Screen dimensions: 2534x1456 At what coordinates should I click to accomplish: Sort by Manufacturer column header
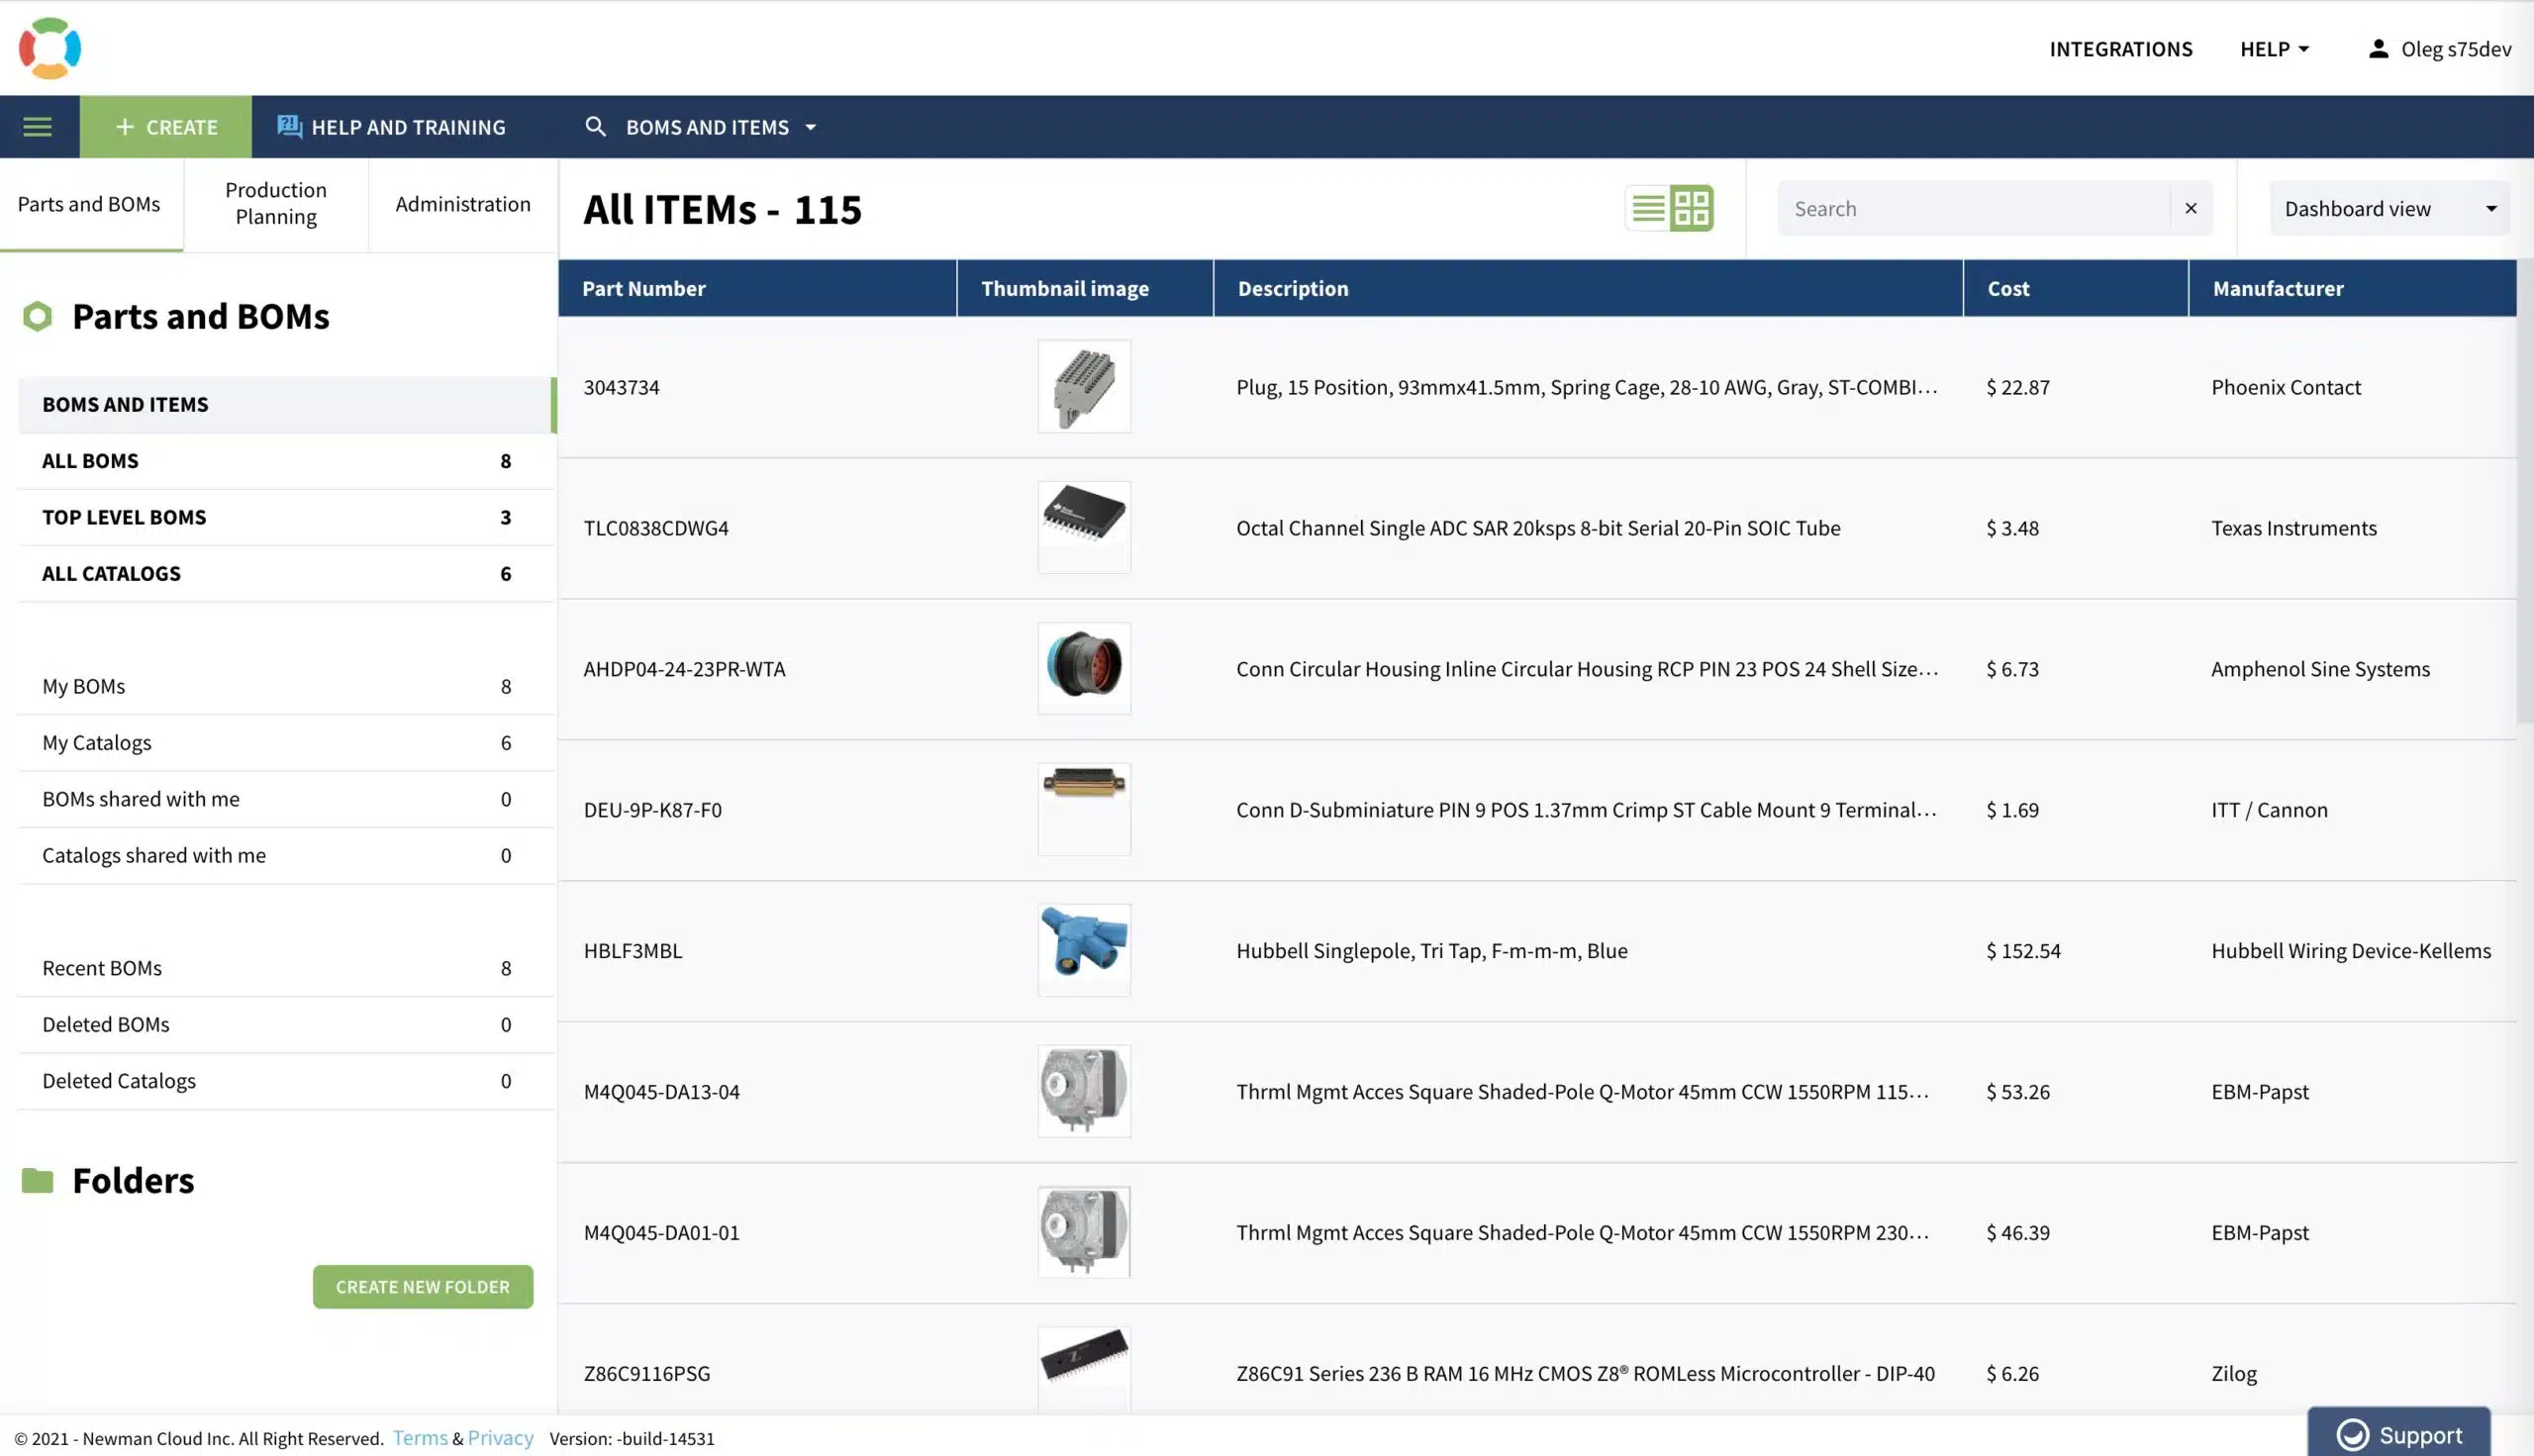pyautogui.click(x=2352, y=288)
